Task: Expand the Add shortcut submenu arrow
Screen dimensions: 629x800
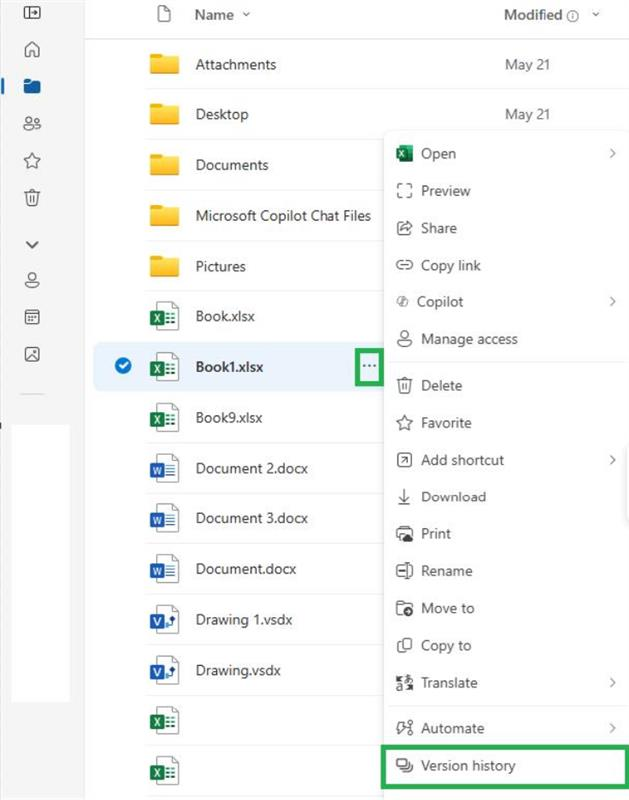Action: click(x=612, y=460)
